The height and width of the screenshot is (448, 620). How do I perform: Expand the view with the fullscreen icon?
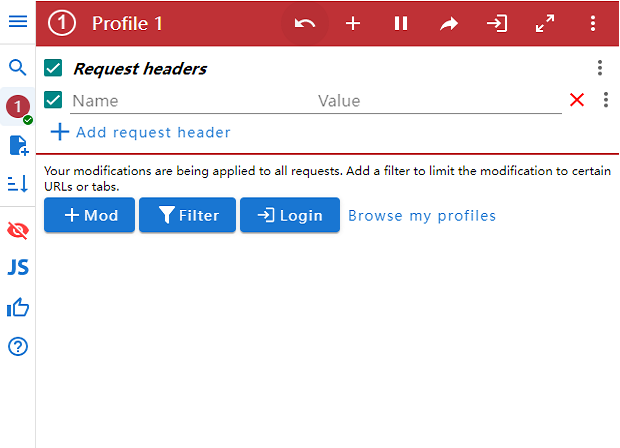(545, 23)
